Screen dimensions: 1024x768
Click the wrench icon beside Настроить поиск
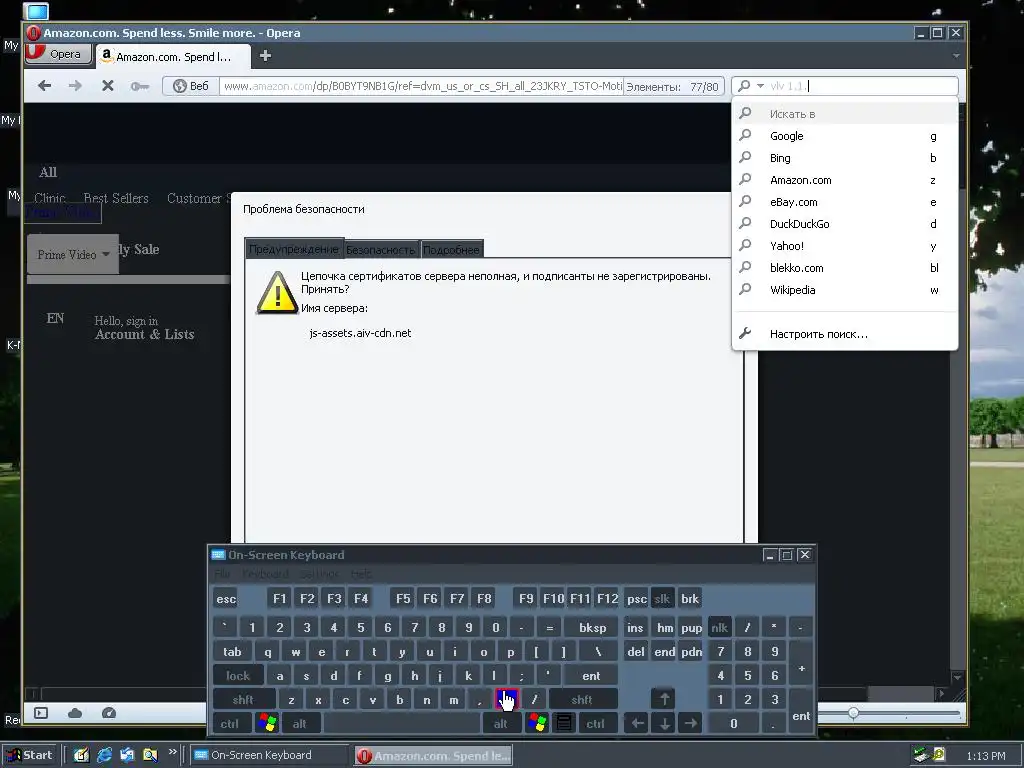tap(745, 334)
